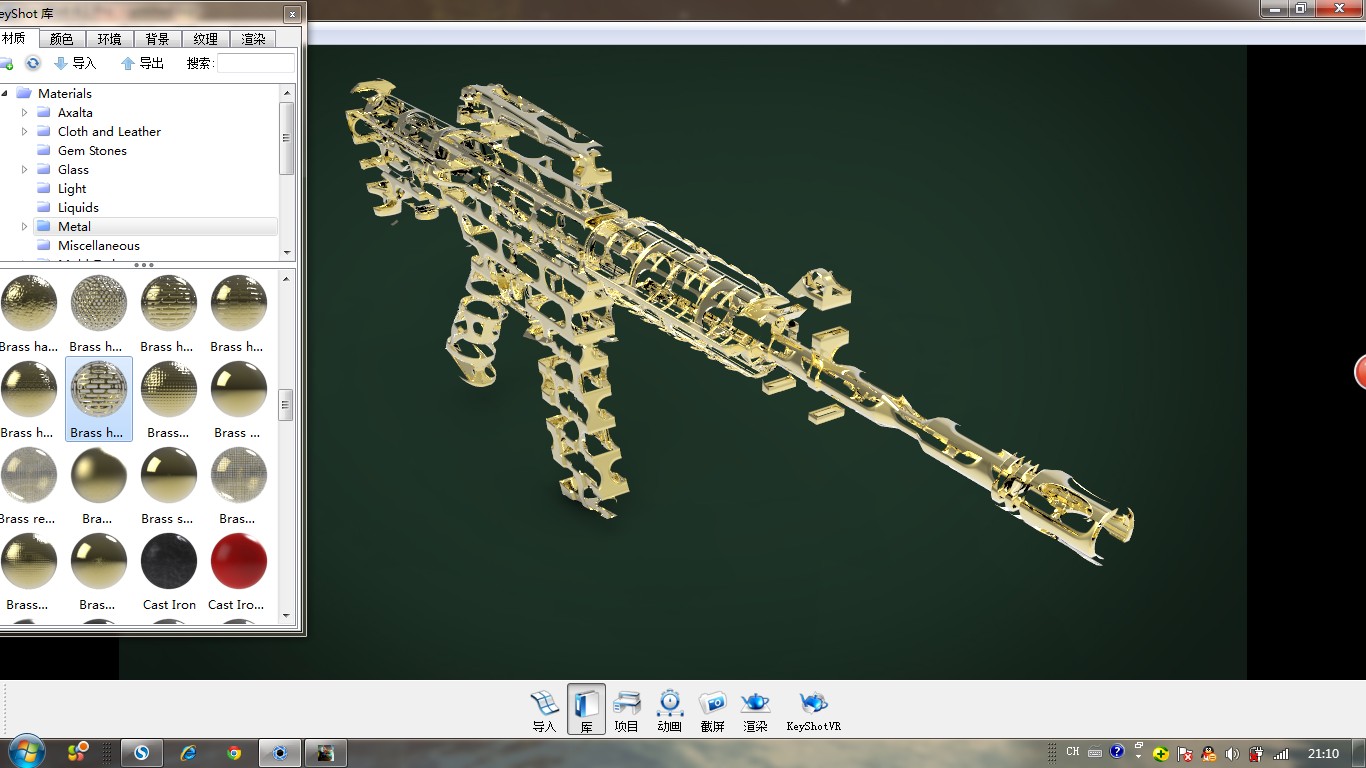Open the 渲染 renderings tab in library
1366x768 pixels.
[254, 39]
